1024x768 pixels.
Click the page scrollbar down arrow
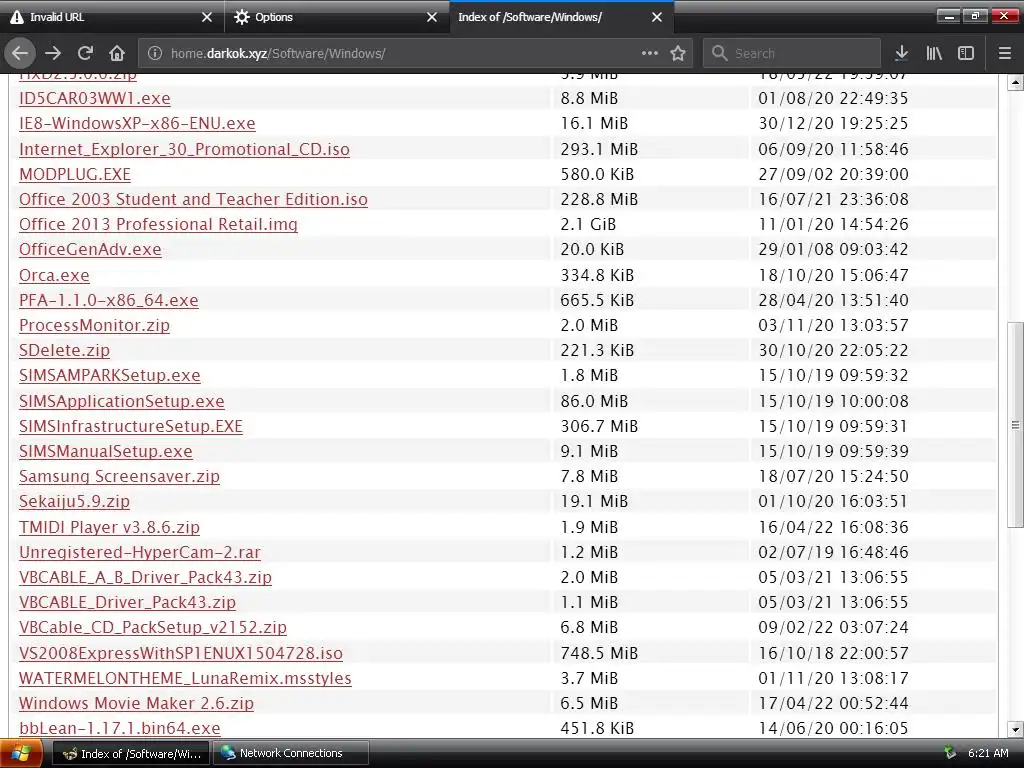pos(1015,729)
